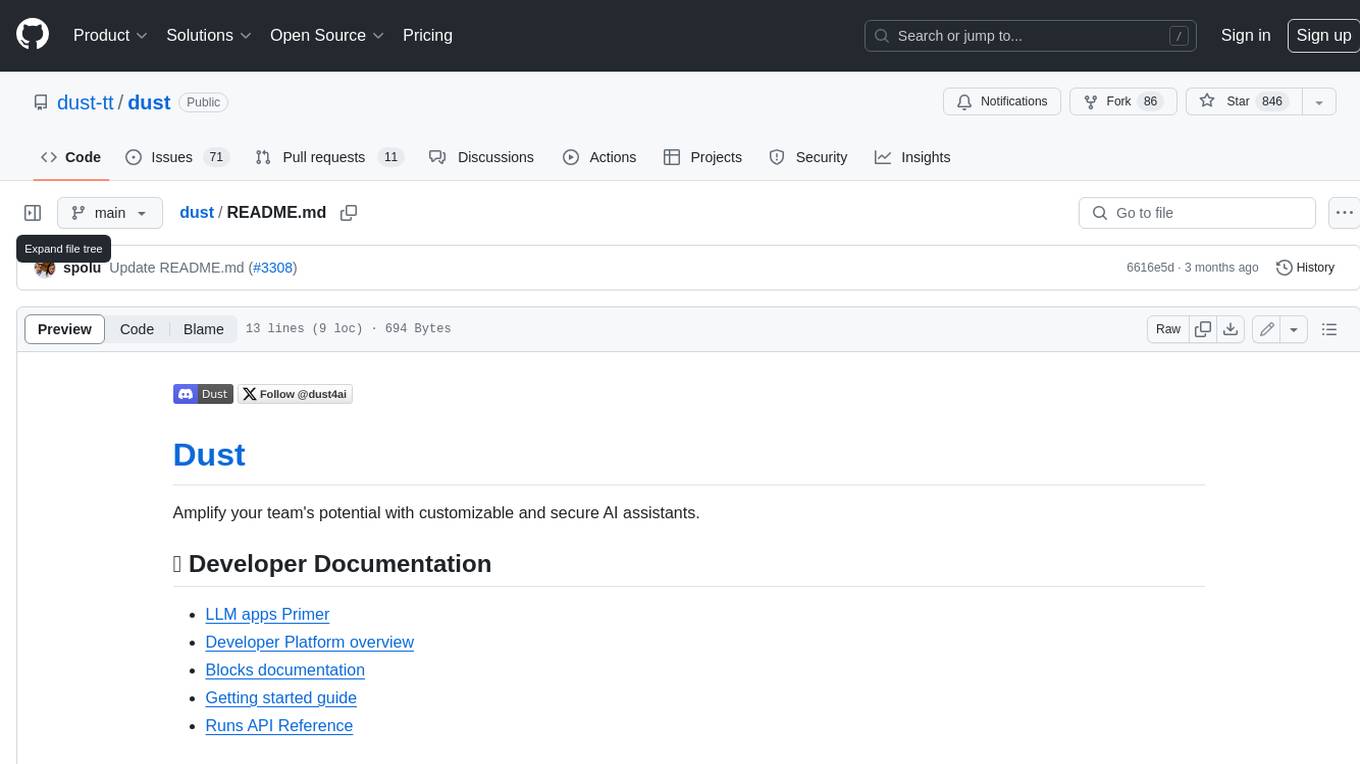The image size is (1360, 764).
Task: Click the Fork count 86
Action: (x=1150, y=102)
